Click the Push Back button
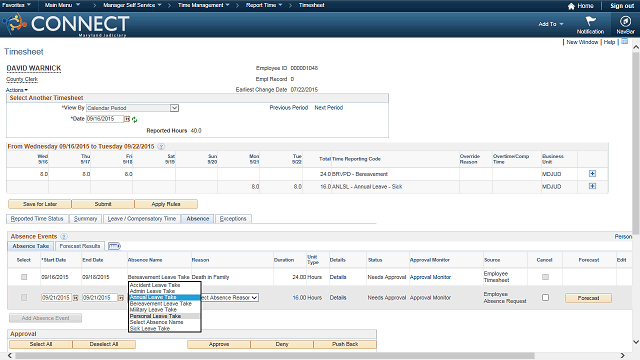This screenshot has height=360, width=640. [x=345, y=344]
